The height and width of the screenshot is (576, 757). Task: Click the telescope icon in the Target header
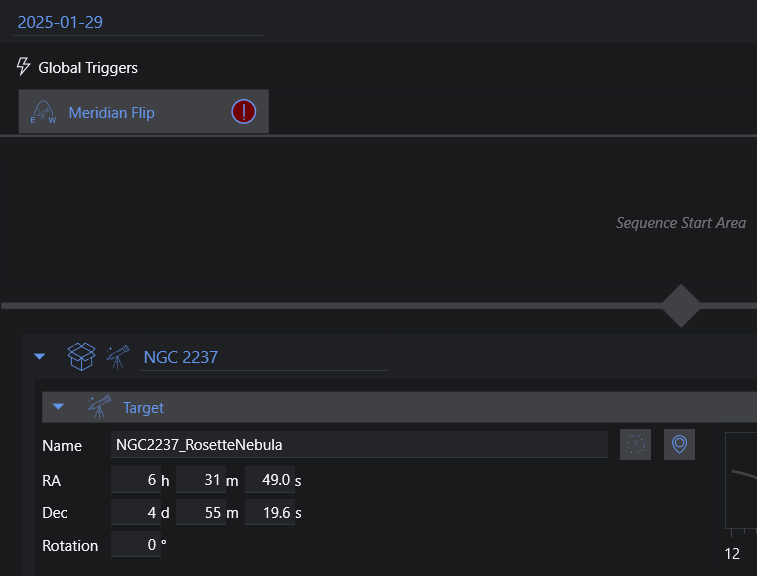coord(99,407)
